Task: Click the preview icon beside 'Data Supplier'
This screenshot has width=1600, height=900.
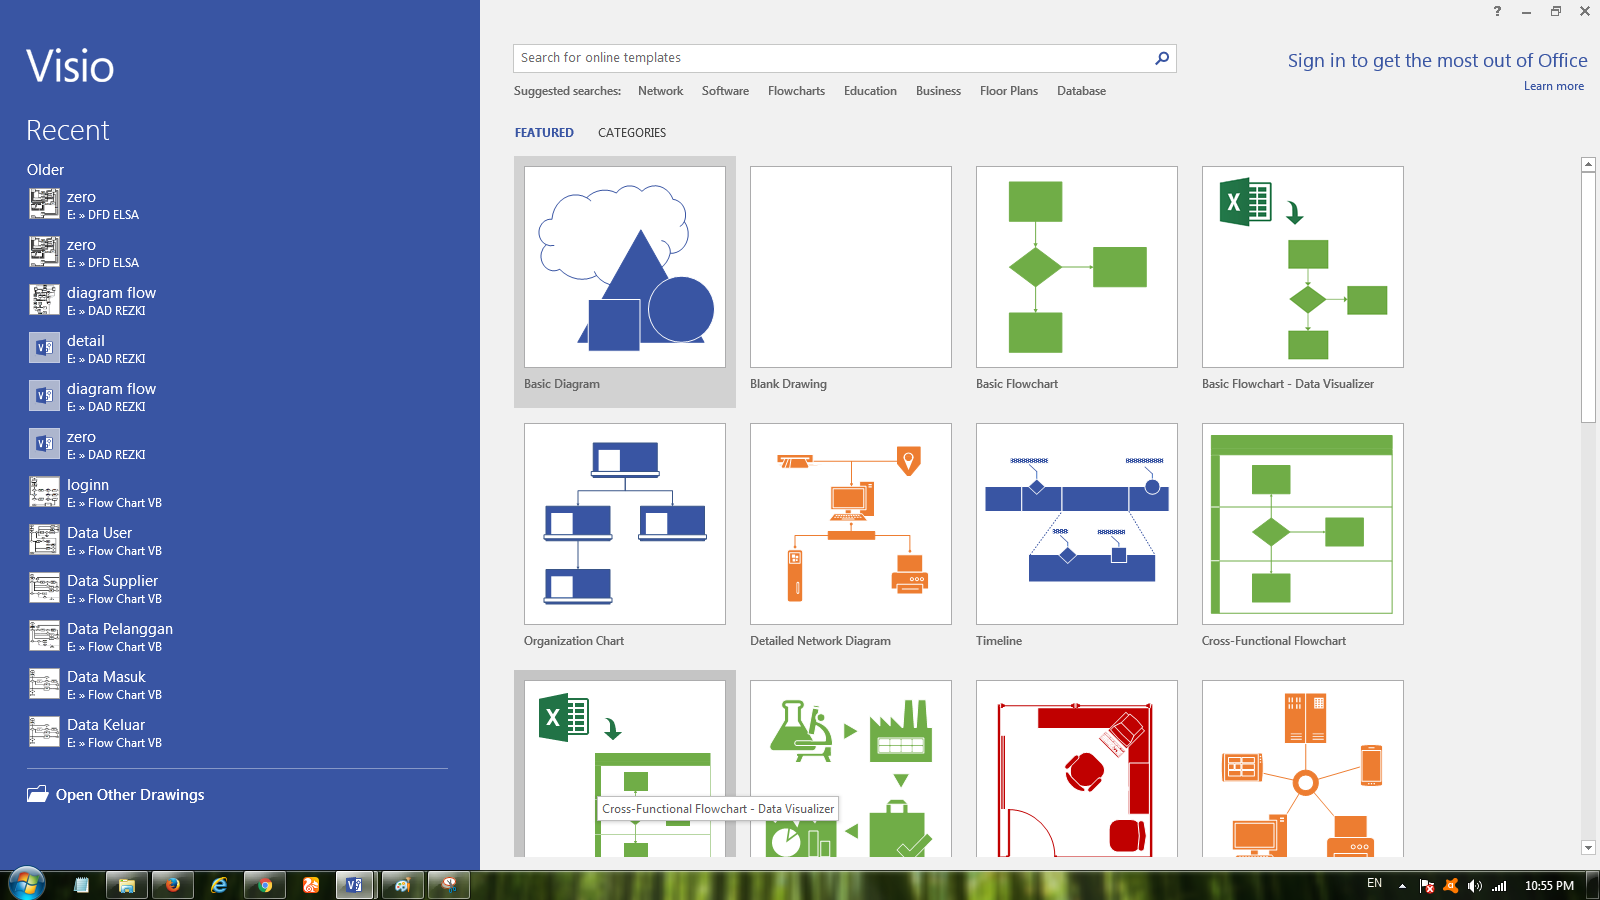Action: tap(44, 588)
